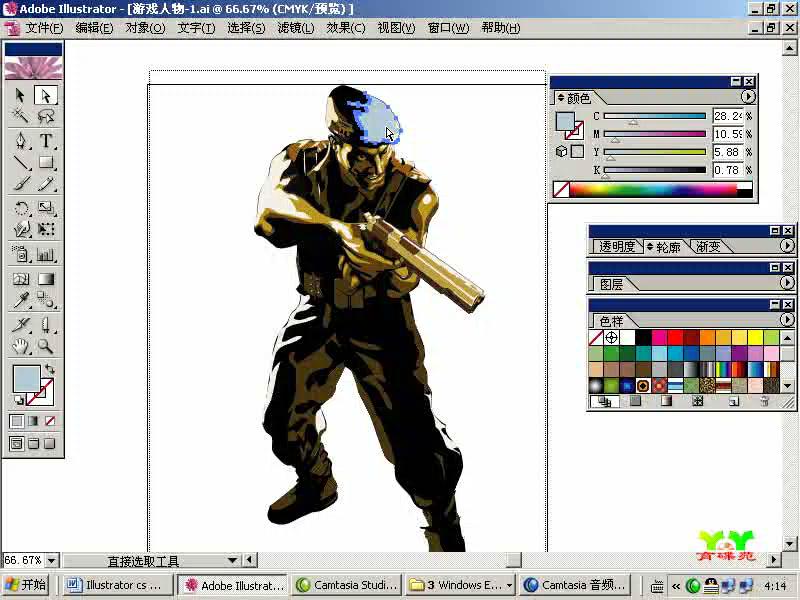Click the C percentage value field
Viewport: 800px width, 600px height.
click(x=728, y=116)
